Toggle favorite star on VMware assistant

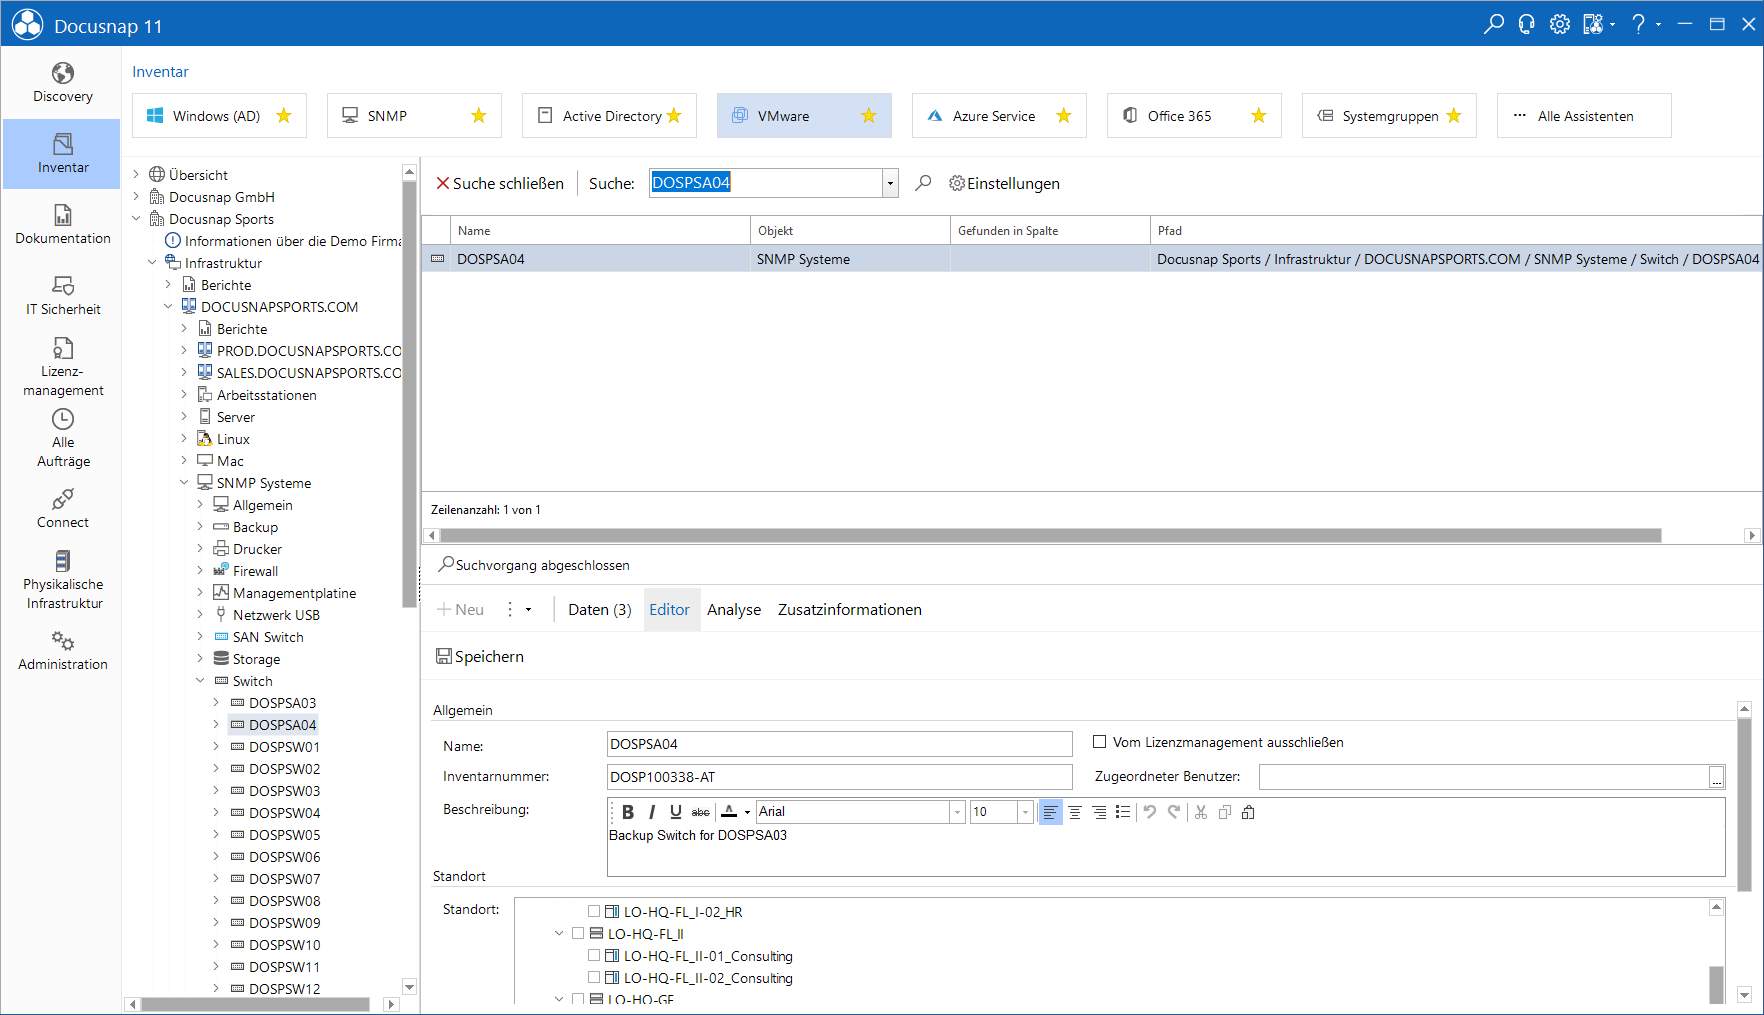pyautogui.click(x=869, y=116)
